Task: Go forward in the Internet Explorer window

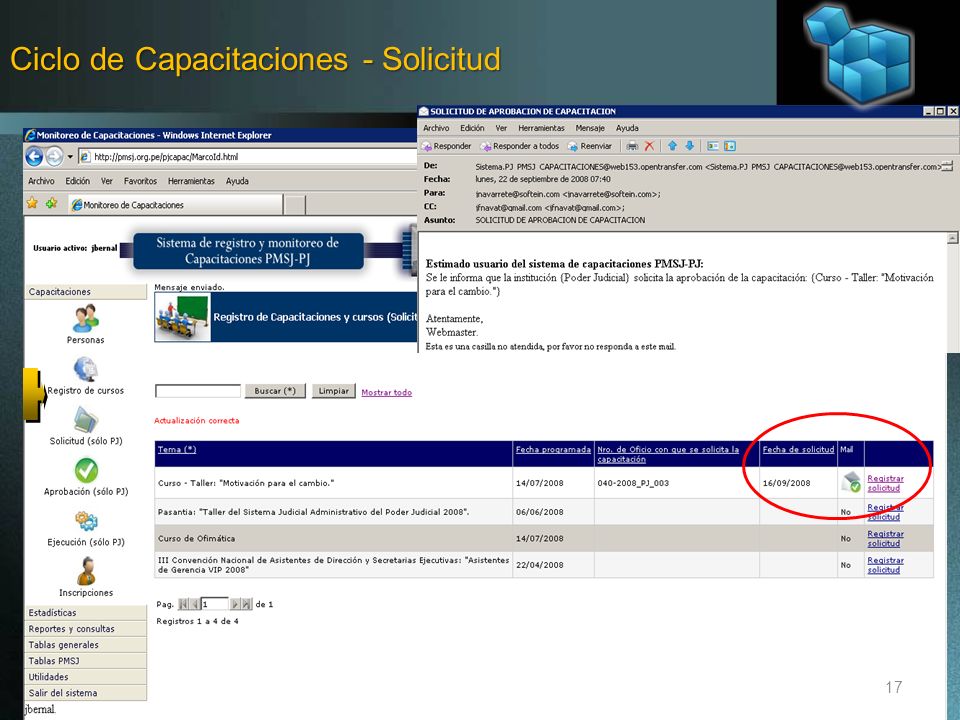Action: [x=54, y=157]
